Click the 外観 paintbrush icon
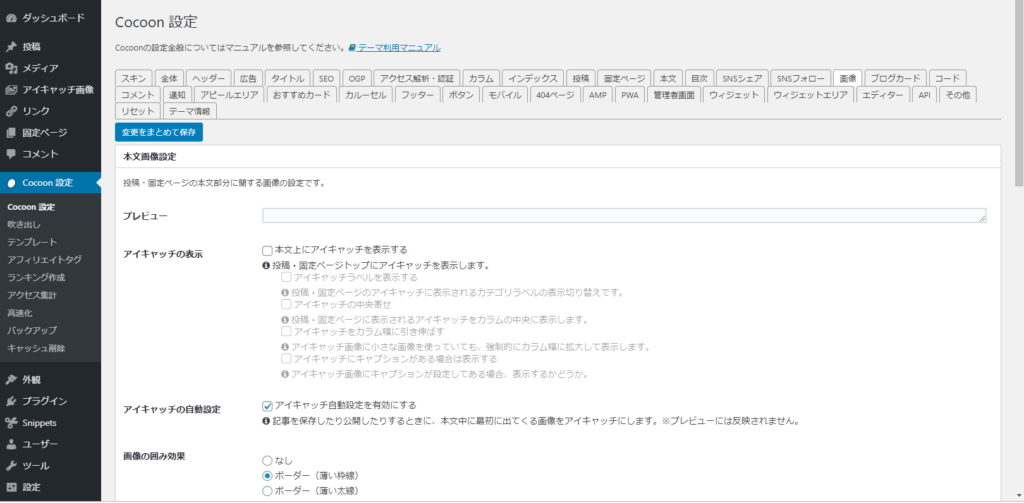The image size is (1024, 503). tap(11, 380)
